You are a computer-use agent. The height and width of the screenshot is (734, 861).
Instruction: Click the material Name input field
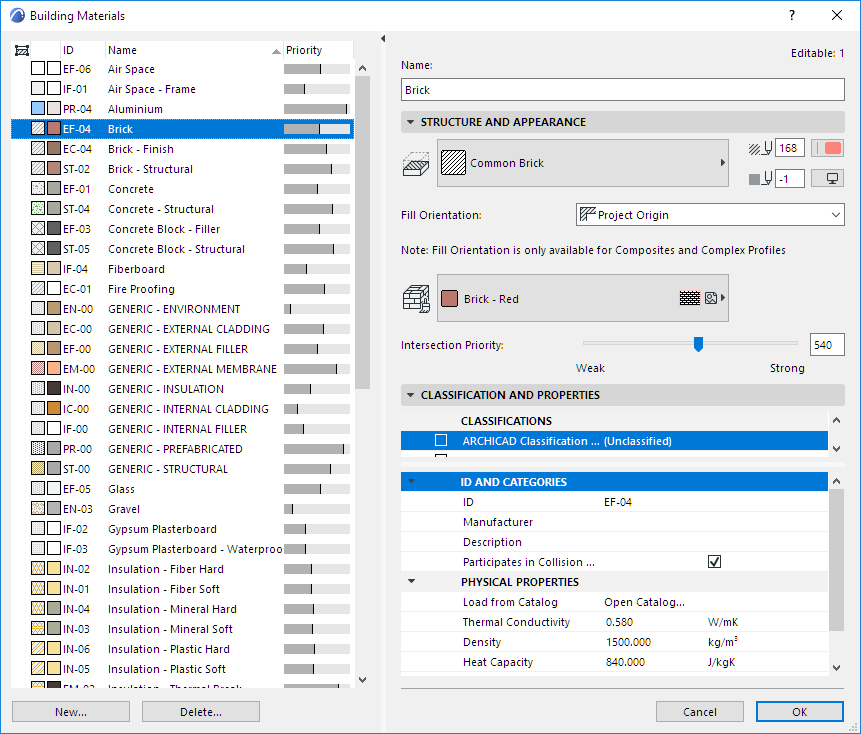pos(623,89)
